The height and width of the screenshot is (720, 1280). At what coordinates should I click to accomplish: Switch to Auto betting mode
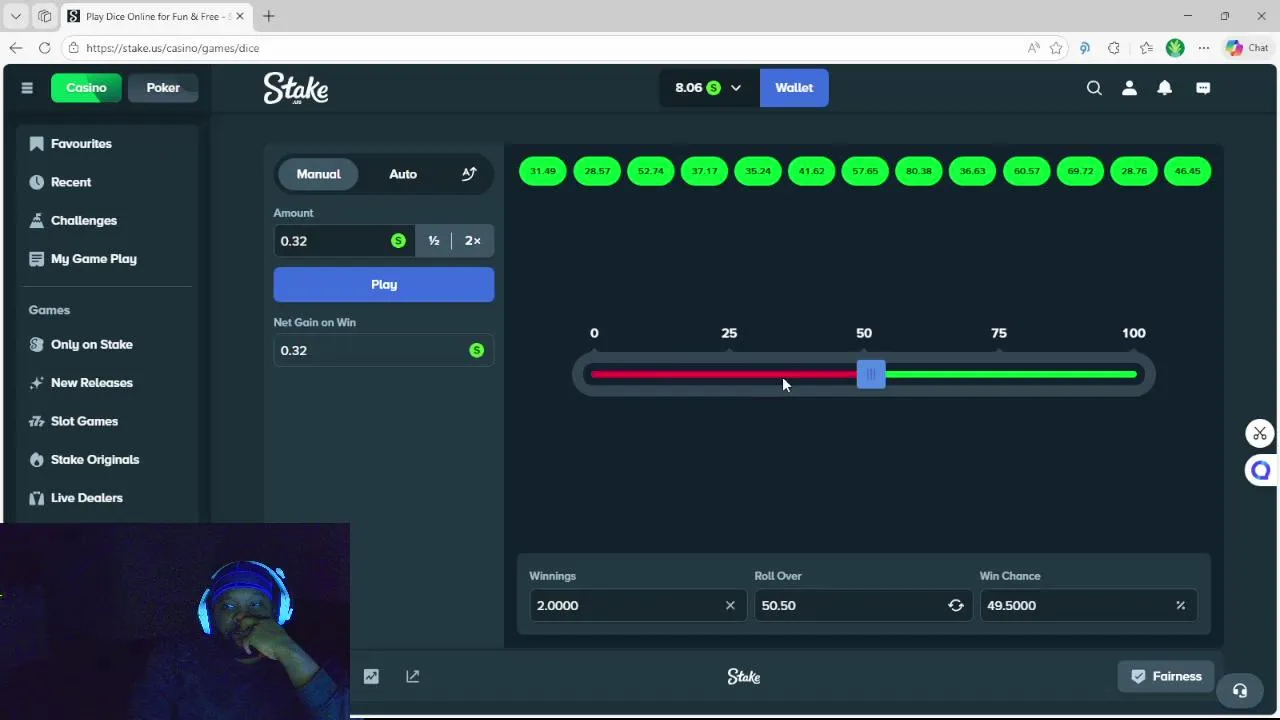[x=403, y=174]
